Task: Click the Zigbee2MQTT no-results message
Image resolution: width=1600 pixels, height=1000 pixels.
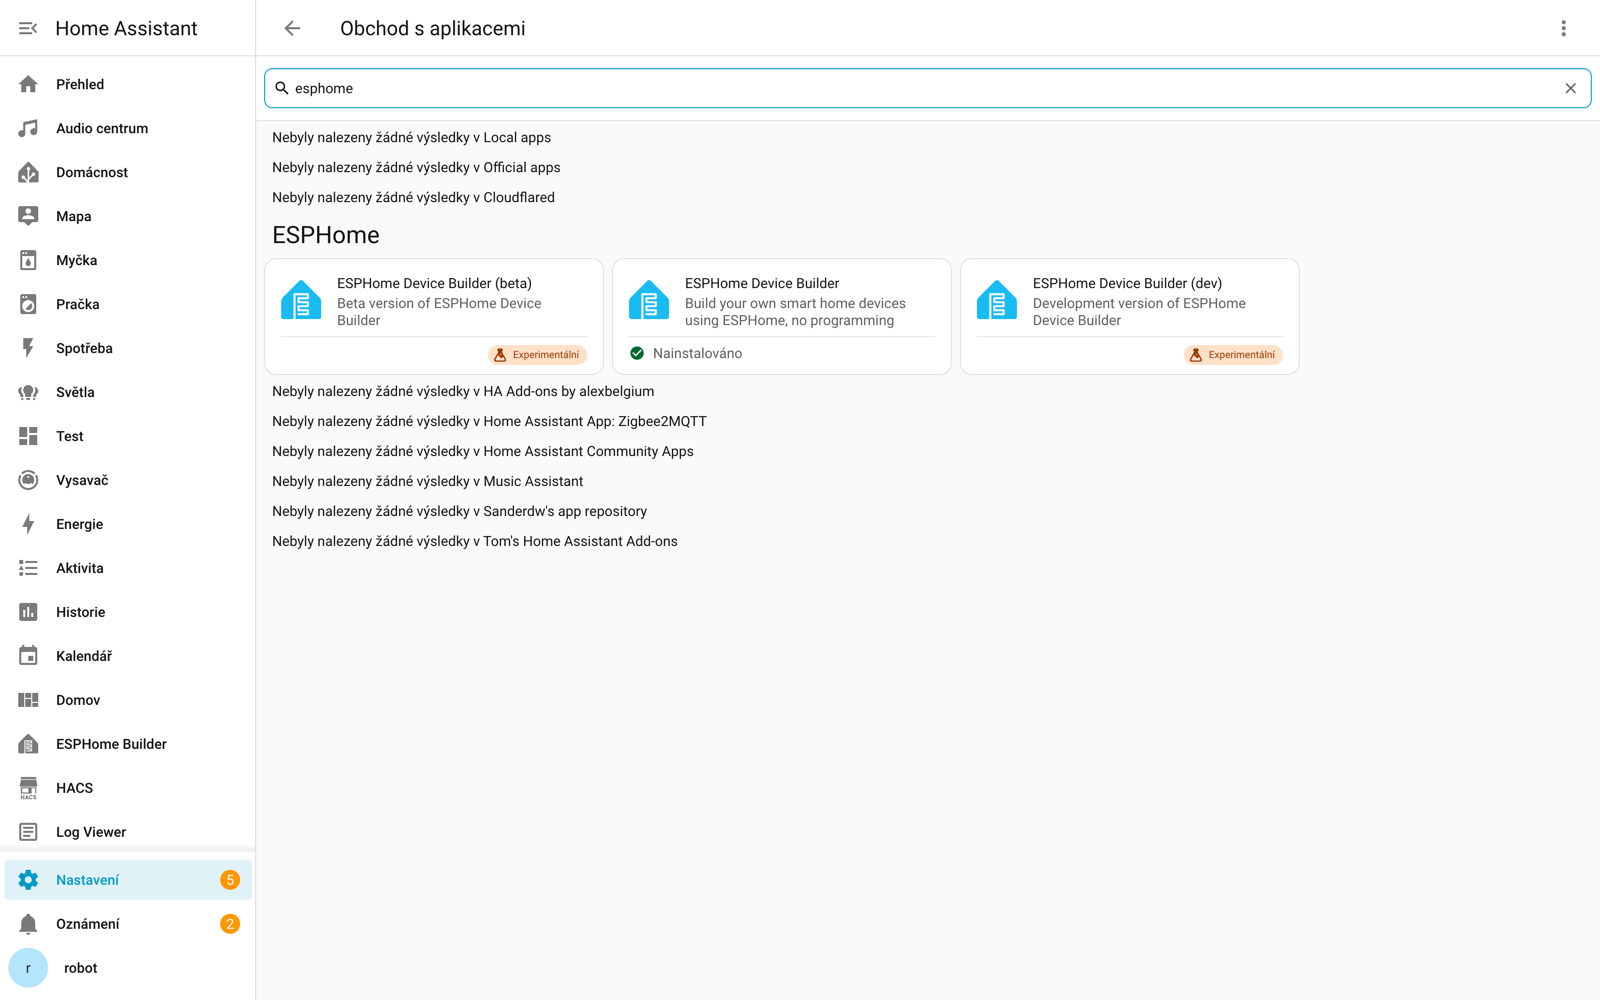Action: 489,421
